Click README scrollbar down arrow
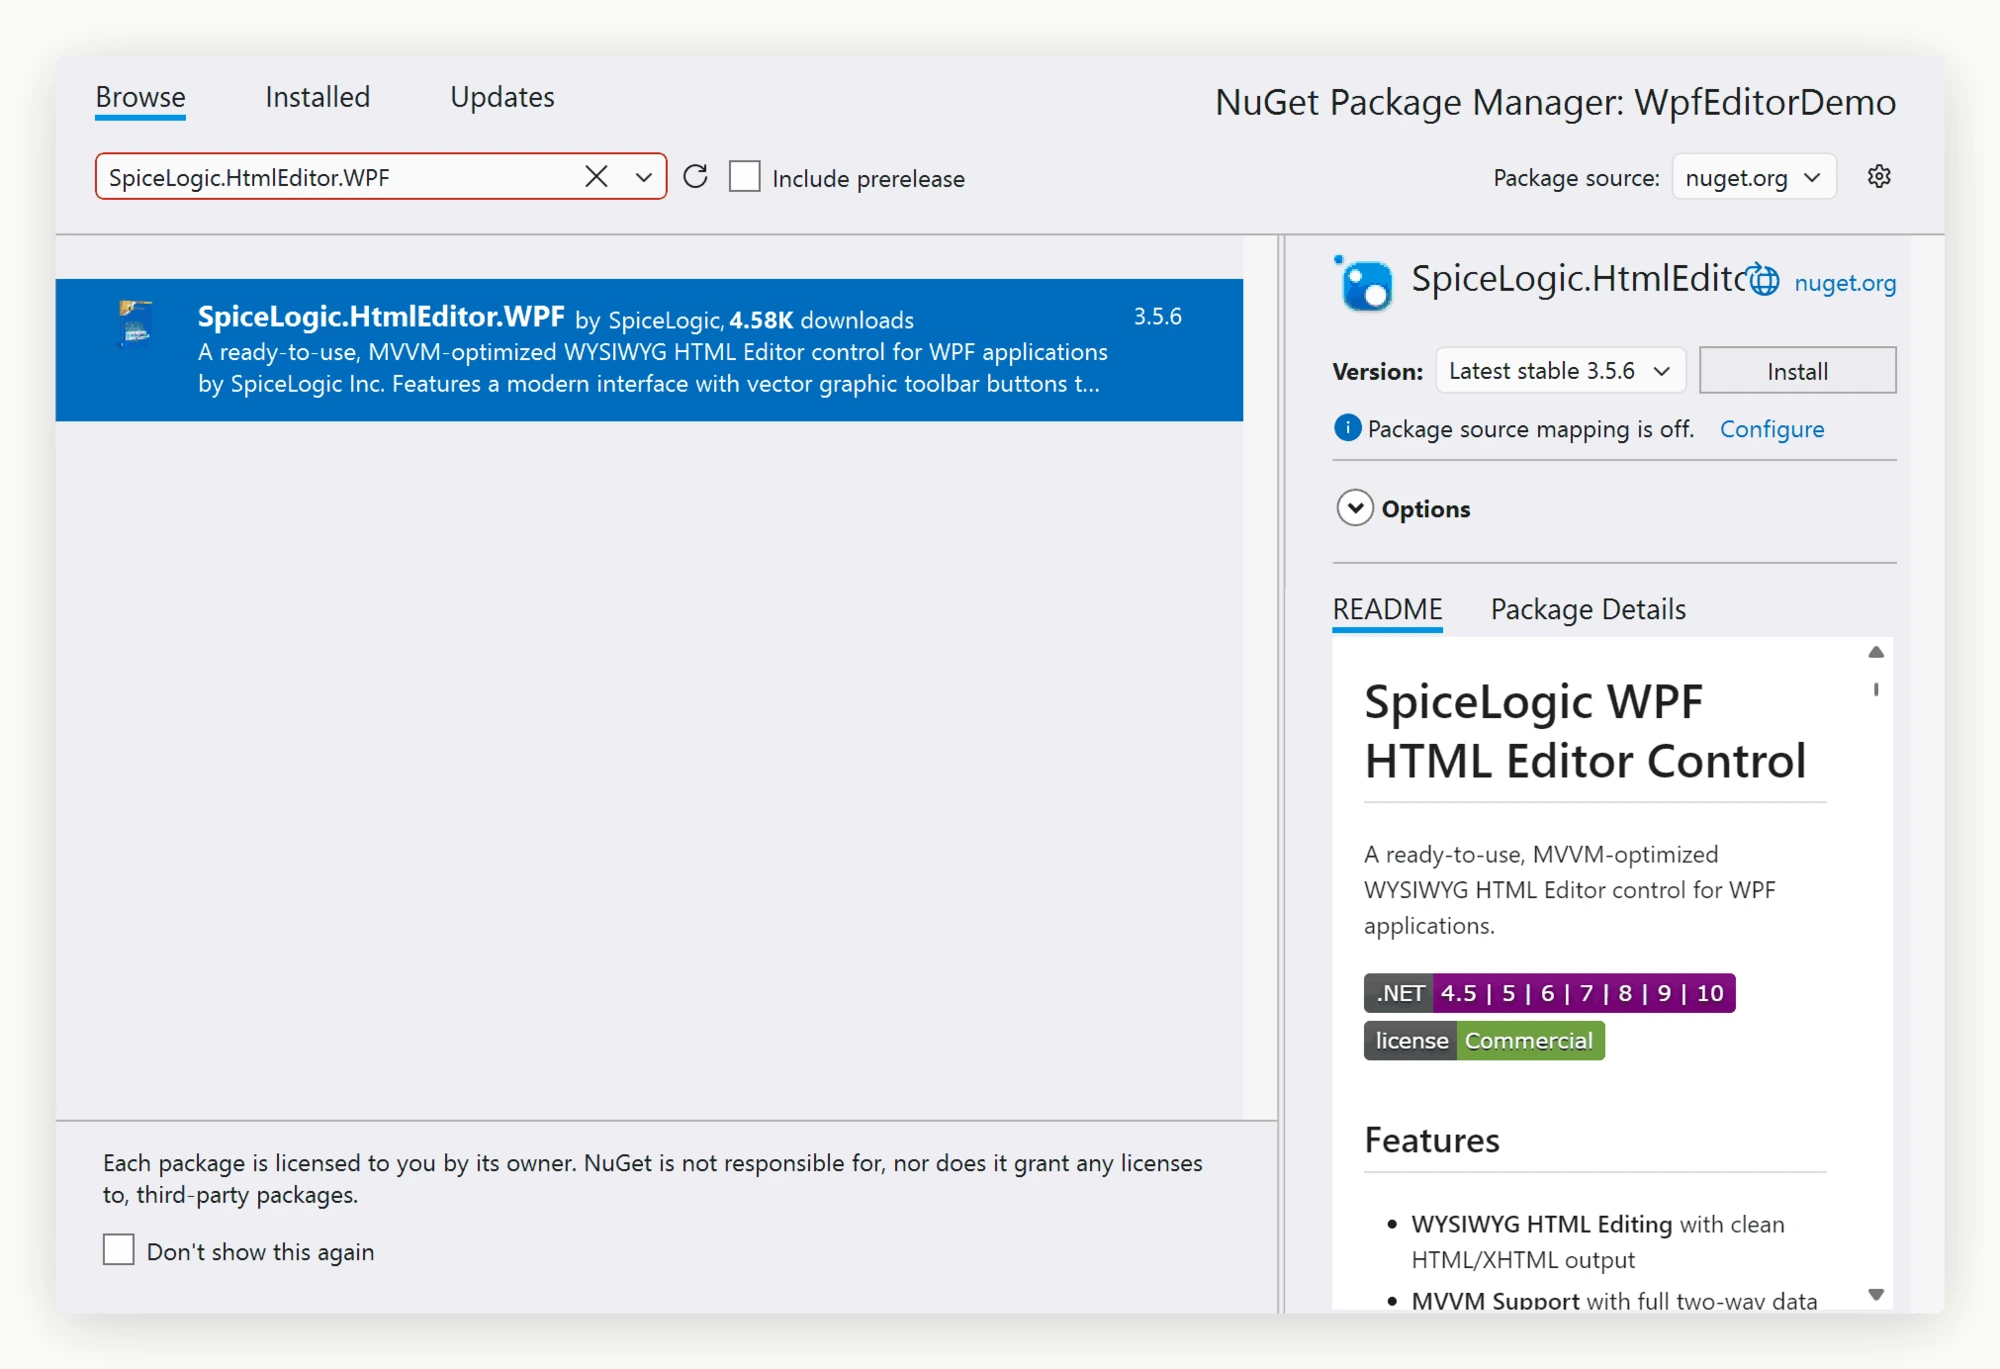 pyautogui.click(x=1876, y=1295)
